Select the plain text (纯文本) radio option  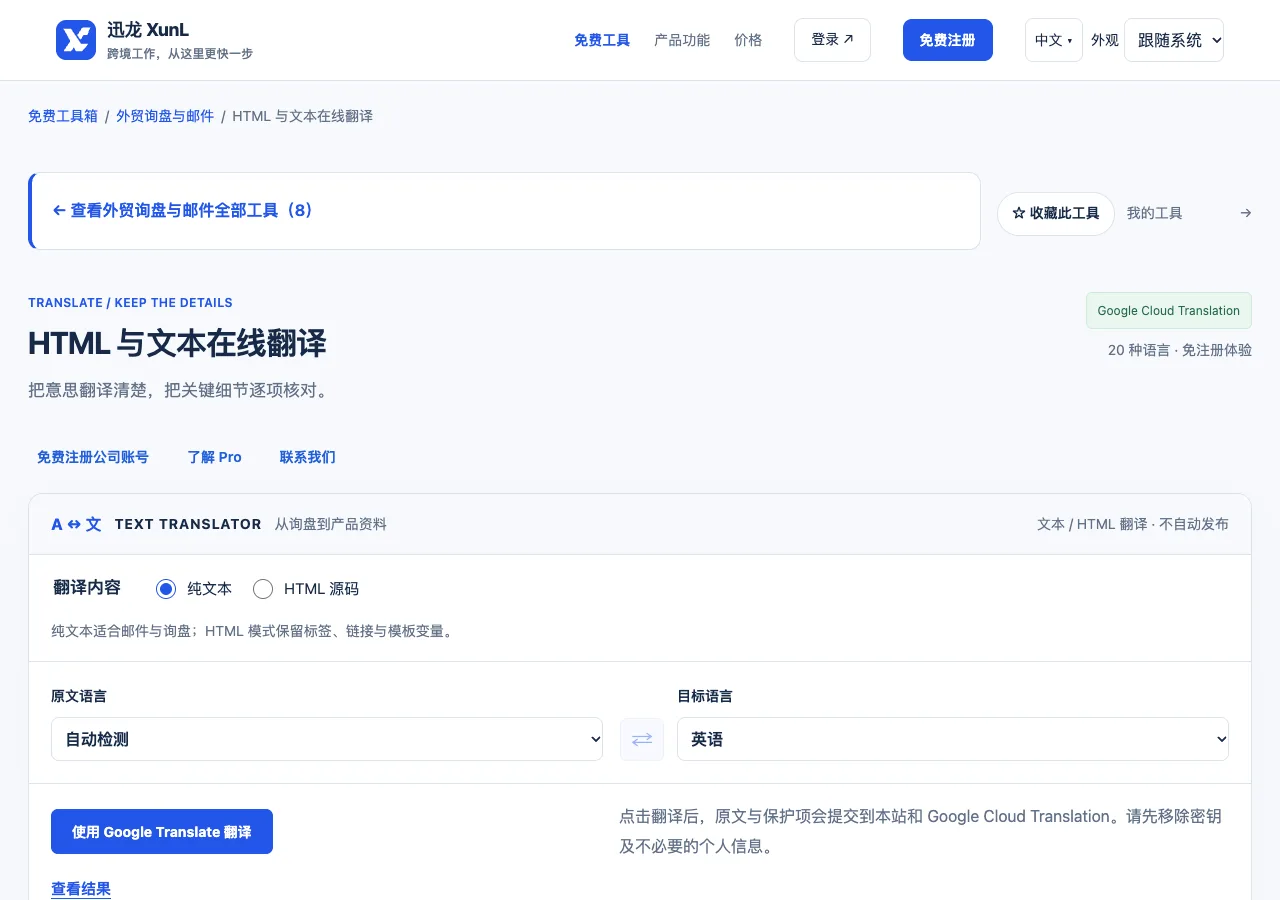click(166, 589)
